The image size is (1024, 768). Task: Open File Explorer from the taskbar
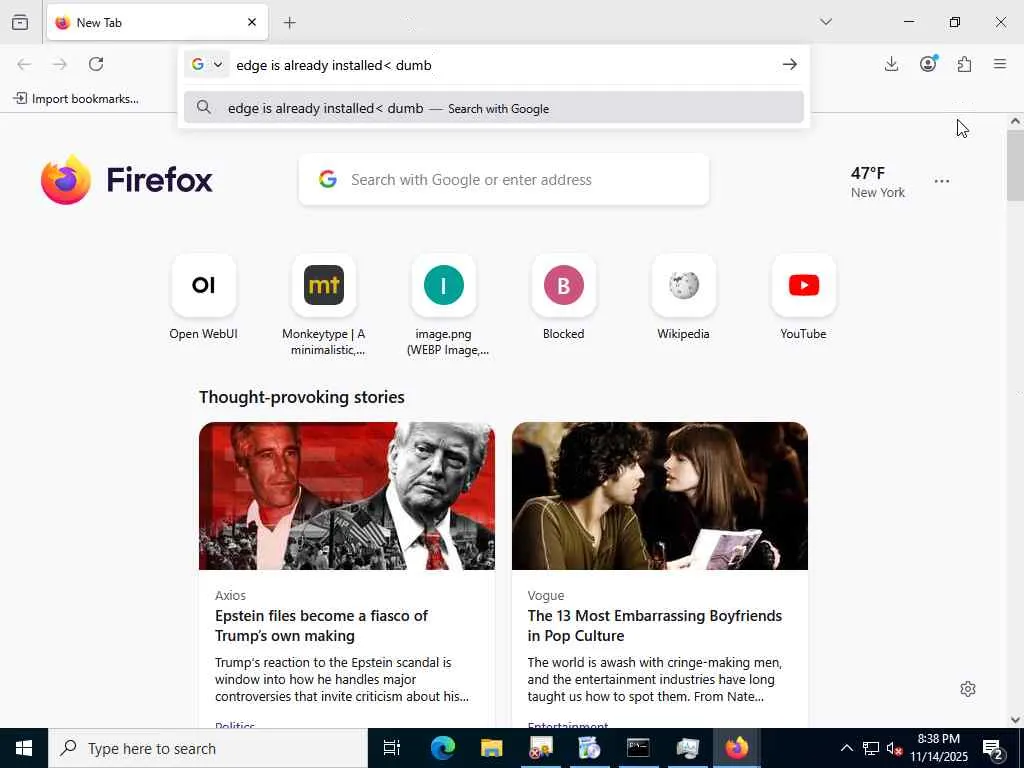point(491,748)
